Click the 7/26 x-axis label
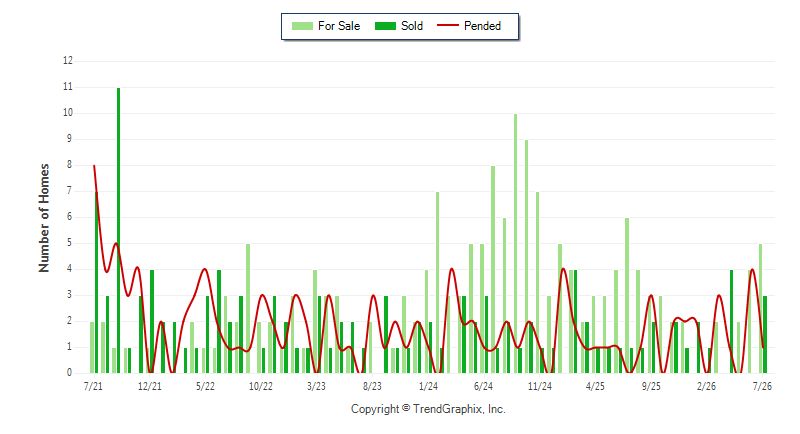800x434 pixels. click(762, 387)
